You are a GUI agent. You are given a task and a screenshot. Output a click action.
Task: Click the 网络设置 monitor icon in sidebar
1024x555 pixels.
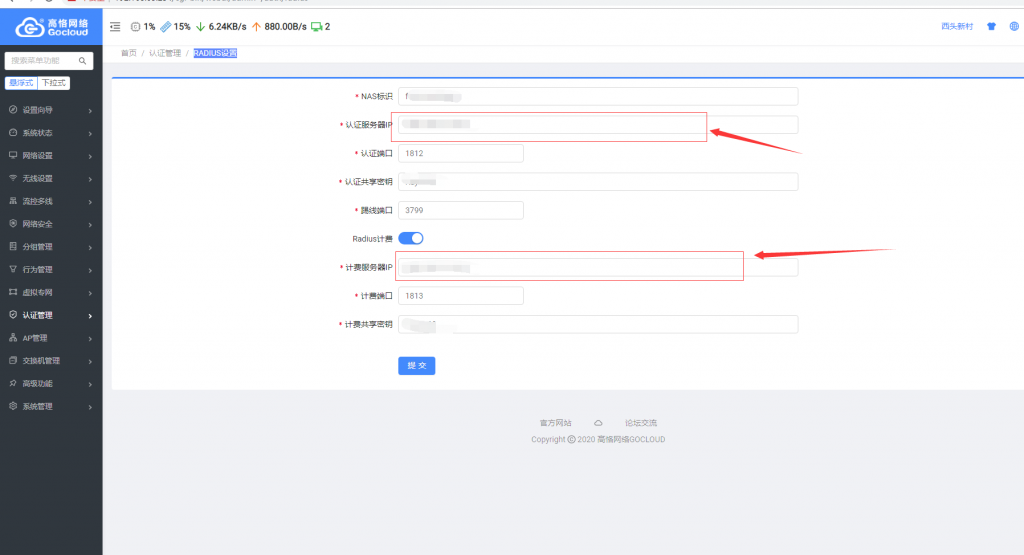(x=13, y=155)
